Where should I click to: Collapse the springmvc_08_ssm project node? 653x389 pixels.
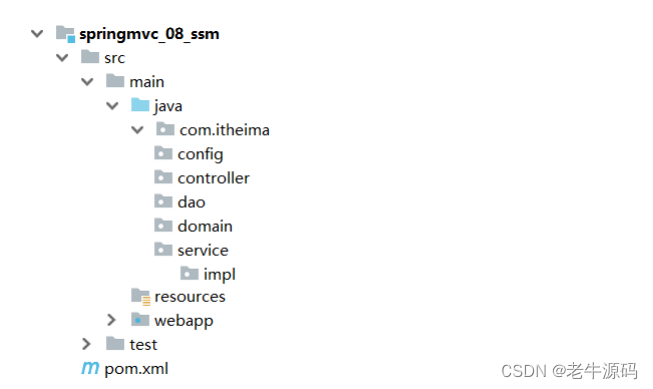37,33
